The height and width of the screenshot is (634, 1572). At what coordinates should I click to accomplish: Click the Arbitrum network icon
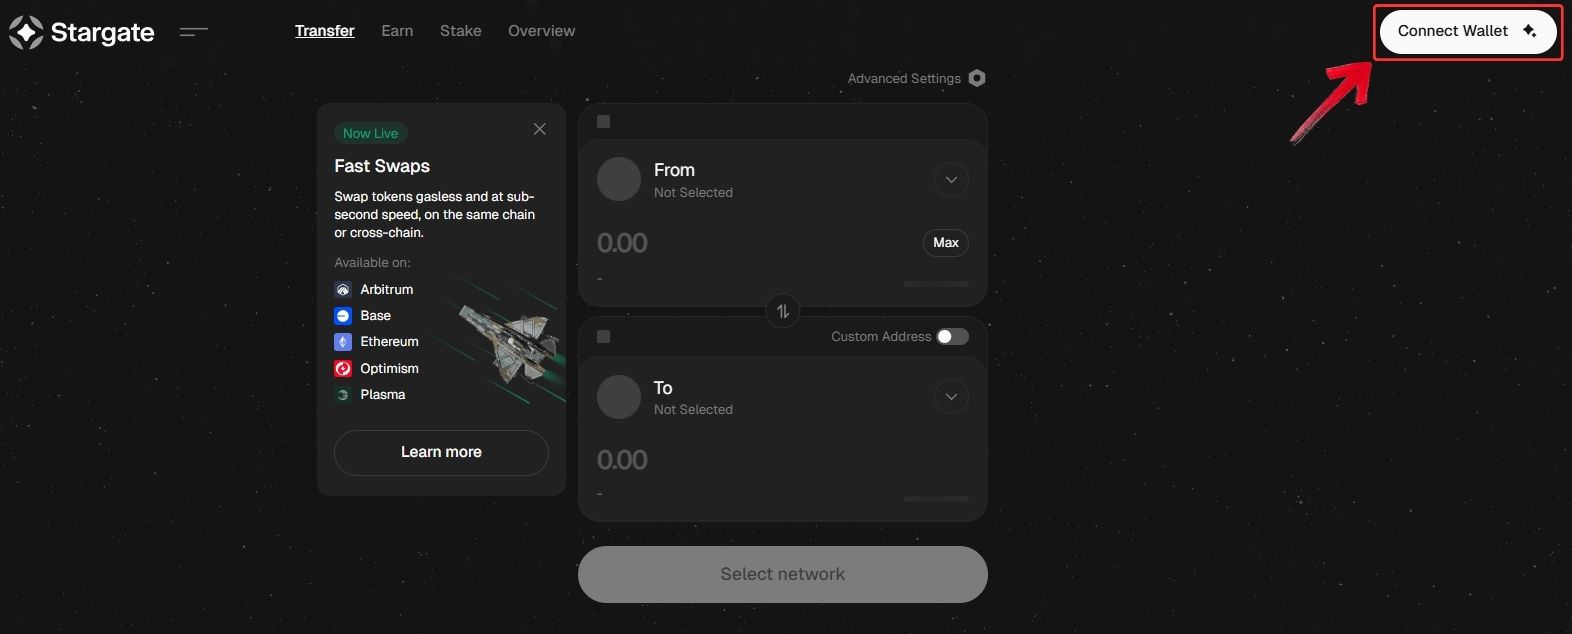343,289
